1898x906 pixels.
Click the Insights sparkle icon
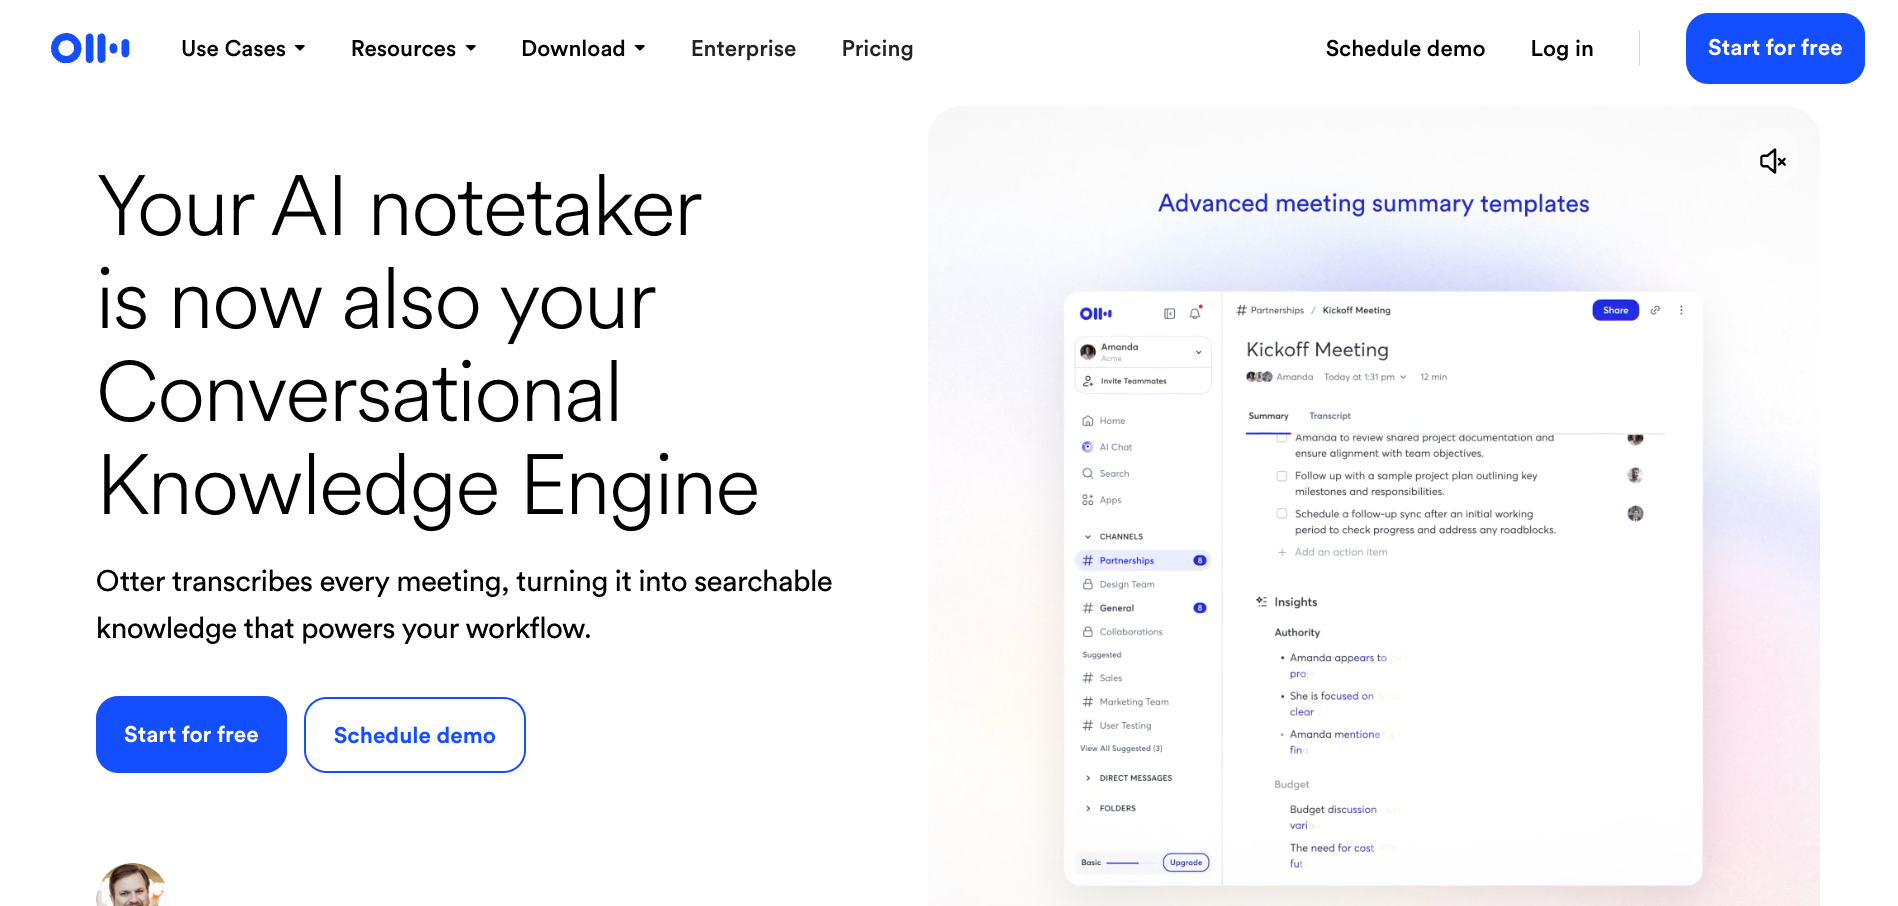[x=1261, y=602]
